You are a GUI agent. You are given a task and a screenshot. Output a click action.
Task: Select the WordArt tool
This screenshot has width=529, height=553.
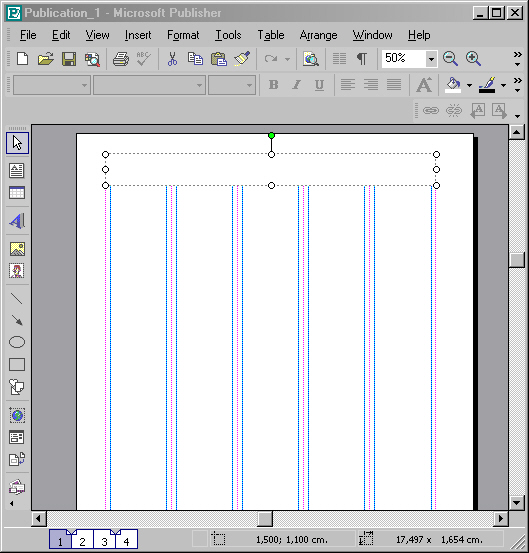coord(17,221)
